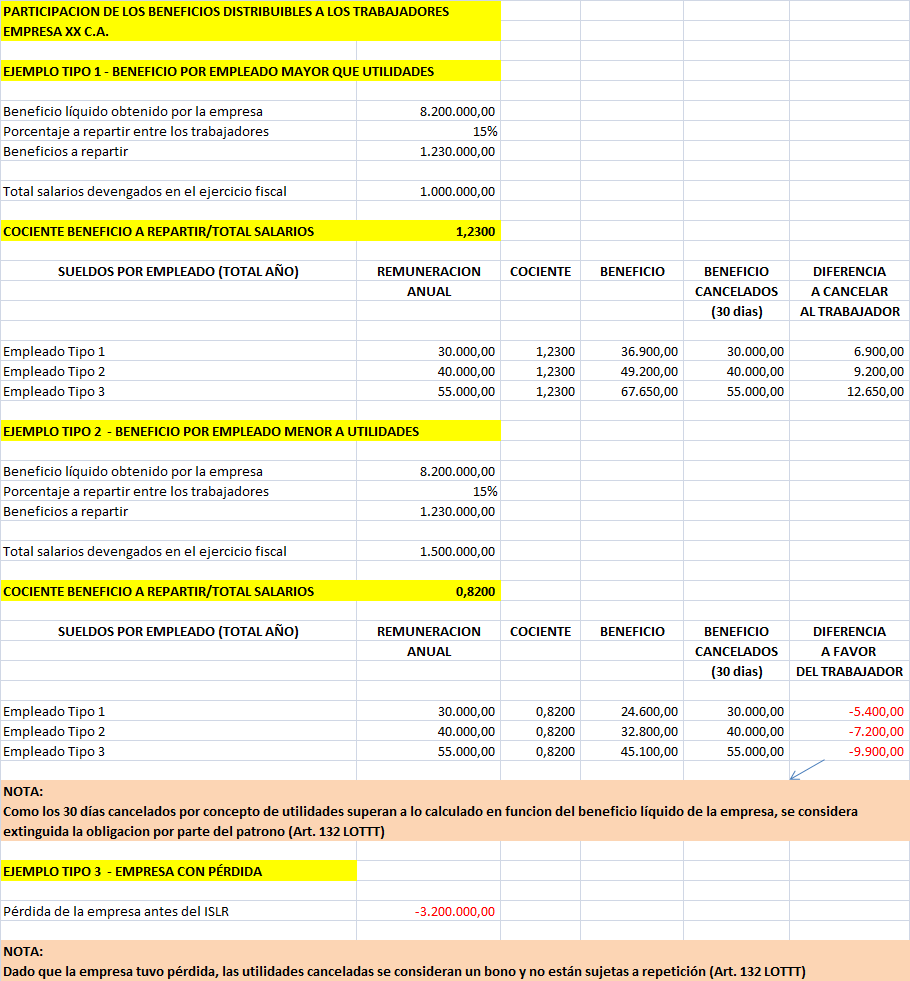Select the EJEMPLO TIPO 1 heading cell
This screenshot has width=910, height=981.
click(x=250, y=71)
